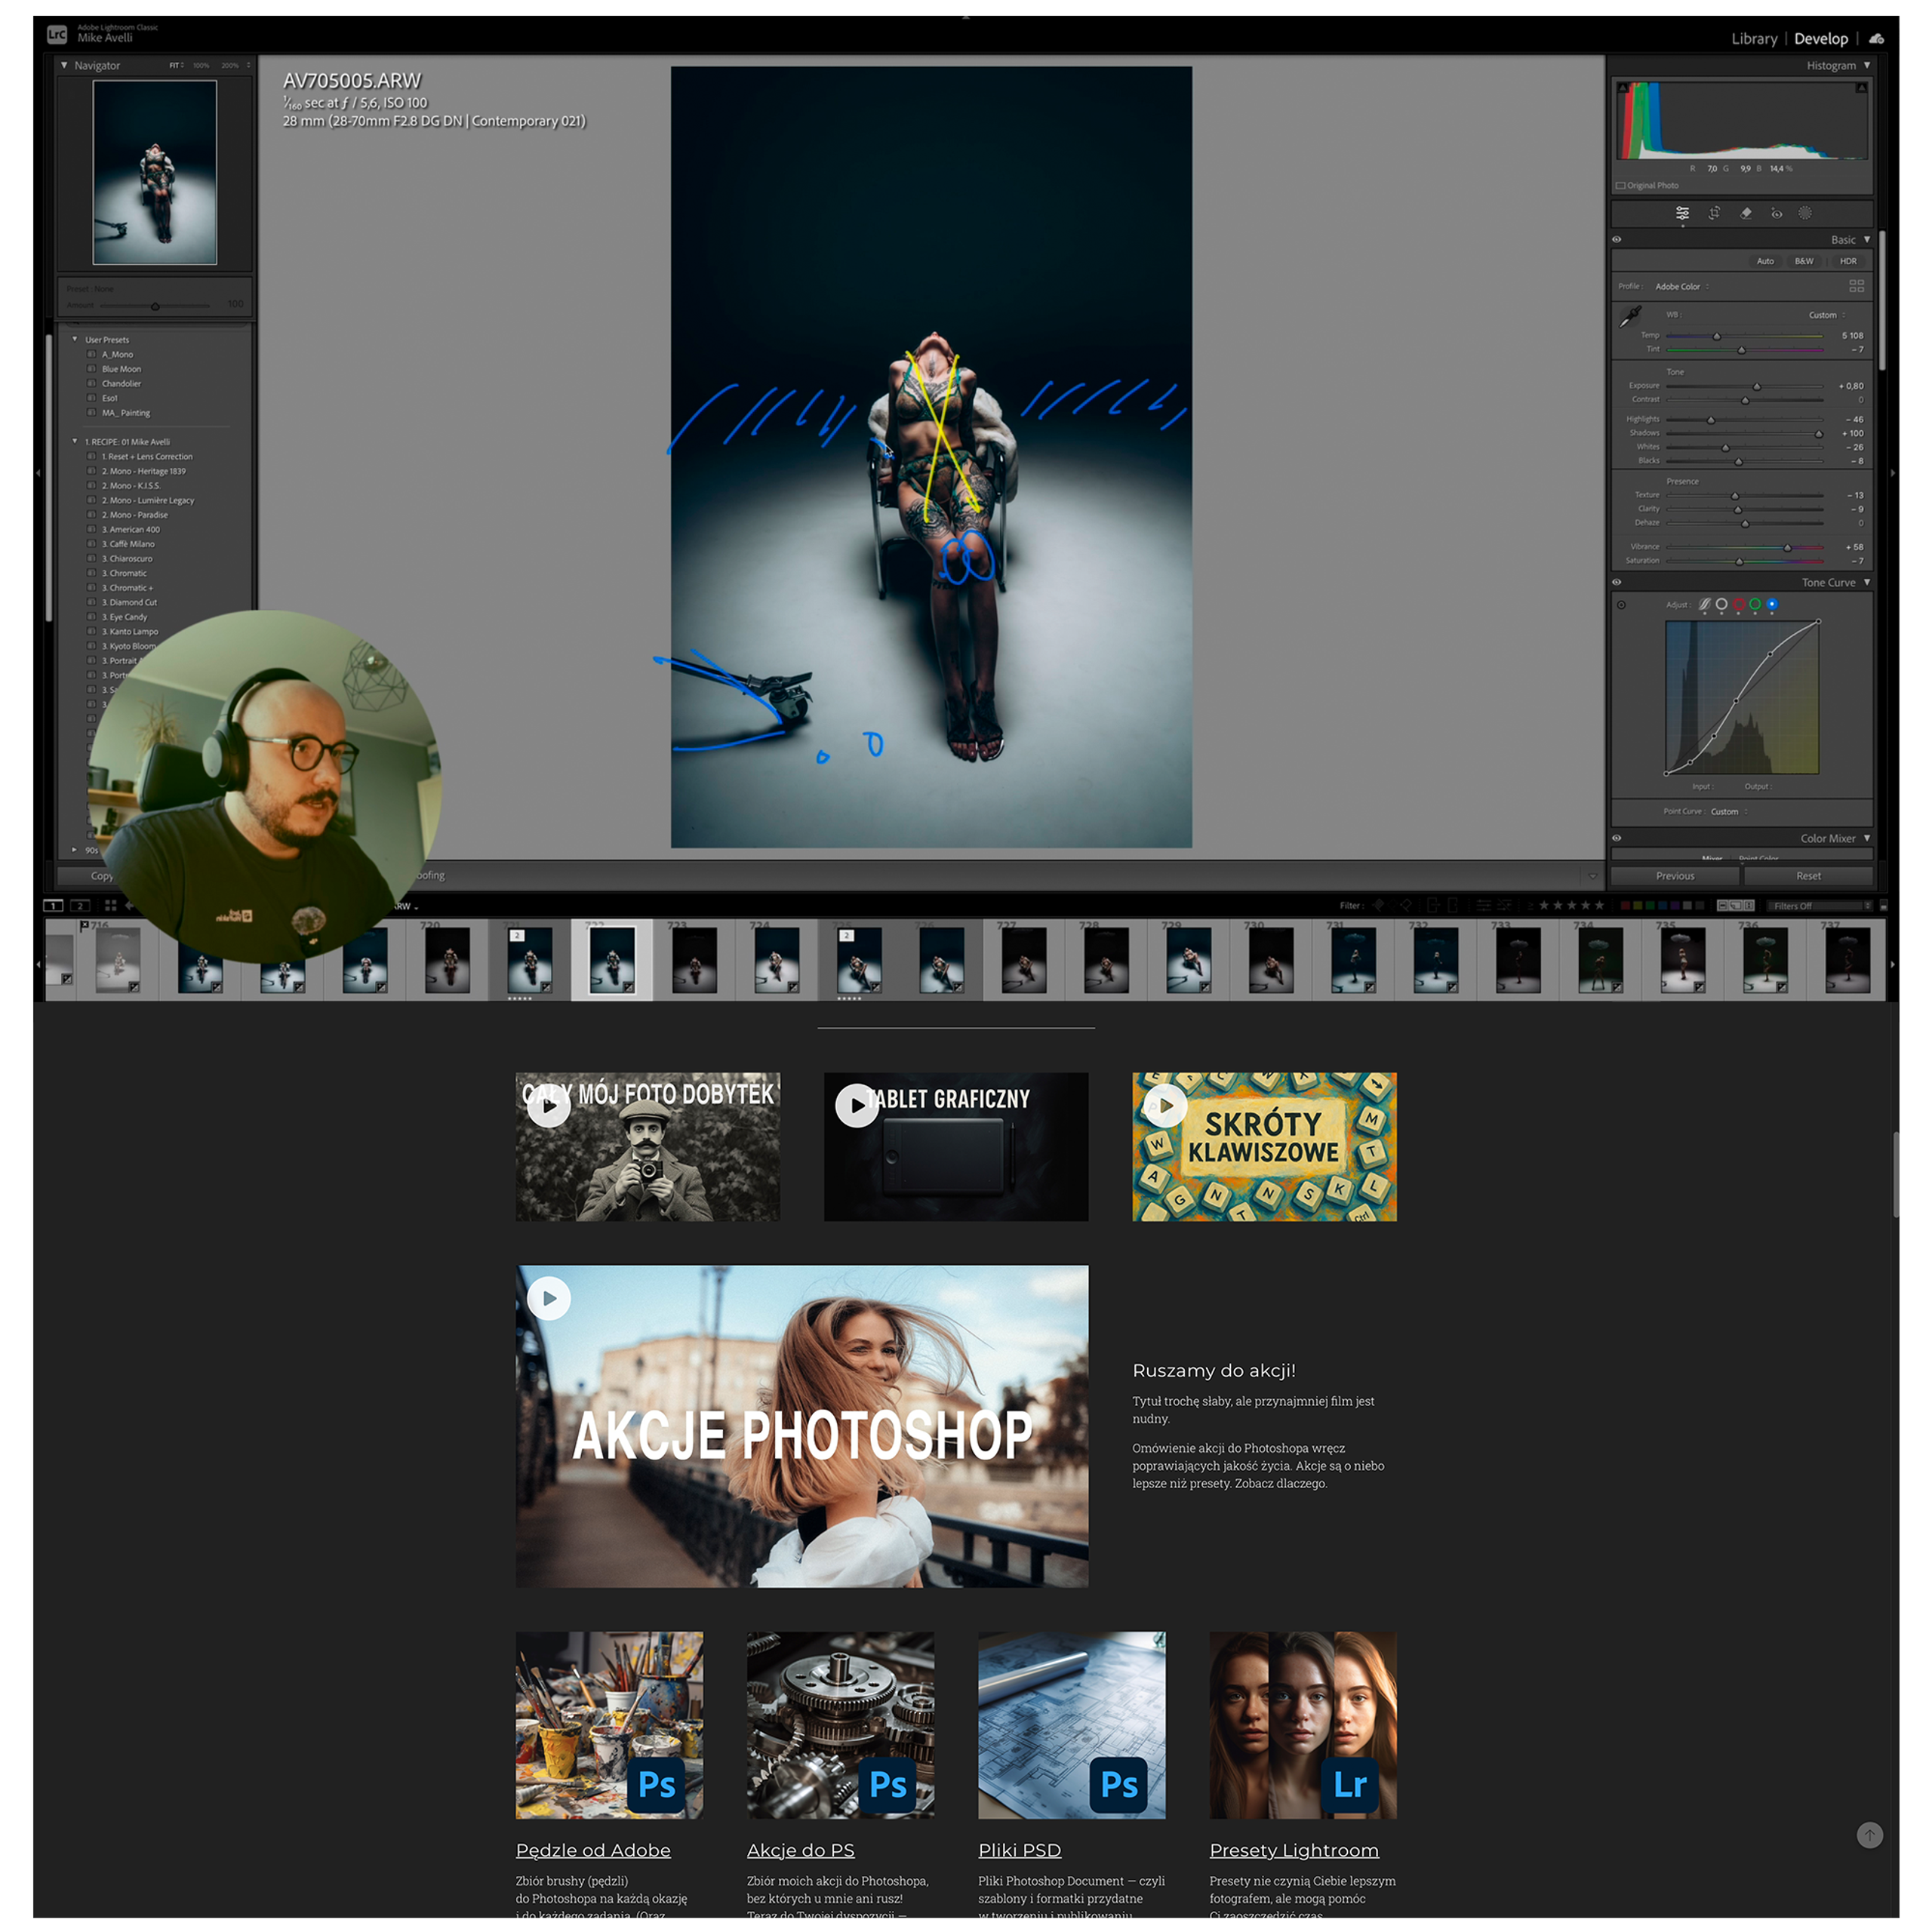Viewport: 1932px width, 1932px height.
Task: Play the Akcje Photoshop video
Action: [x=549, y=1298]
